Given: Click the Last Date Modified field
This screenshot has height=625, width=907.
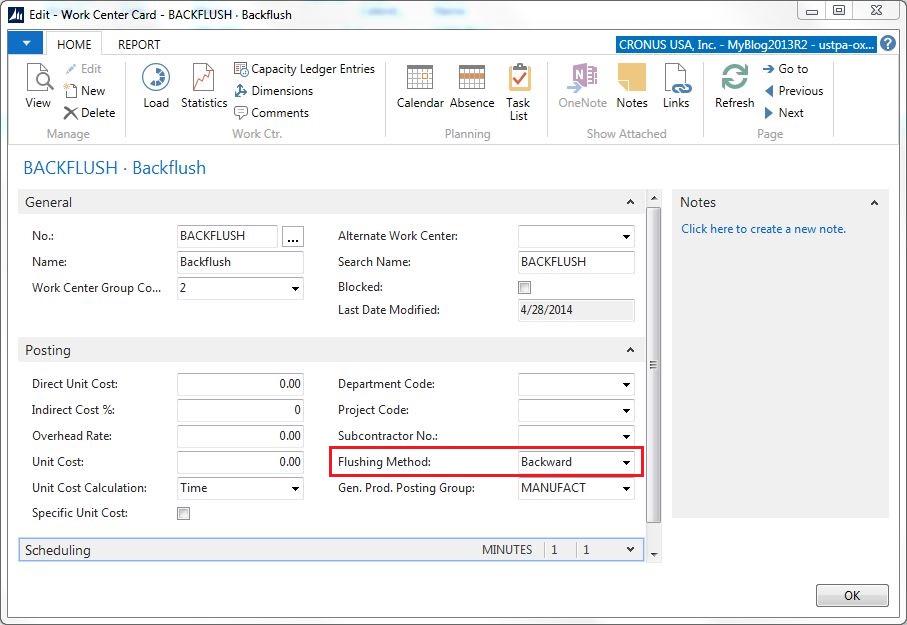Looking at the screenshot, I should [x=576, y=310].
